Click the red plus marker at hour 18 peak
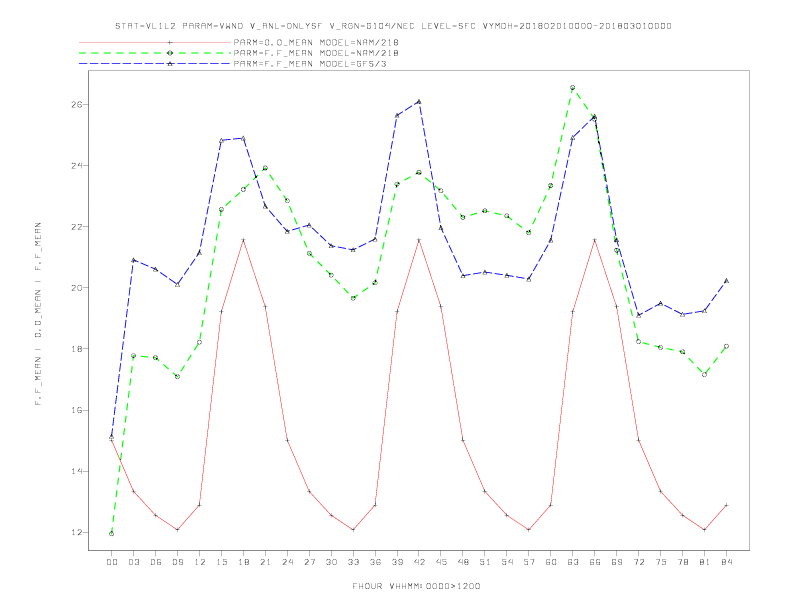Viewport: 792px width, 612px height. tap(243, 240)
